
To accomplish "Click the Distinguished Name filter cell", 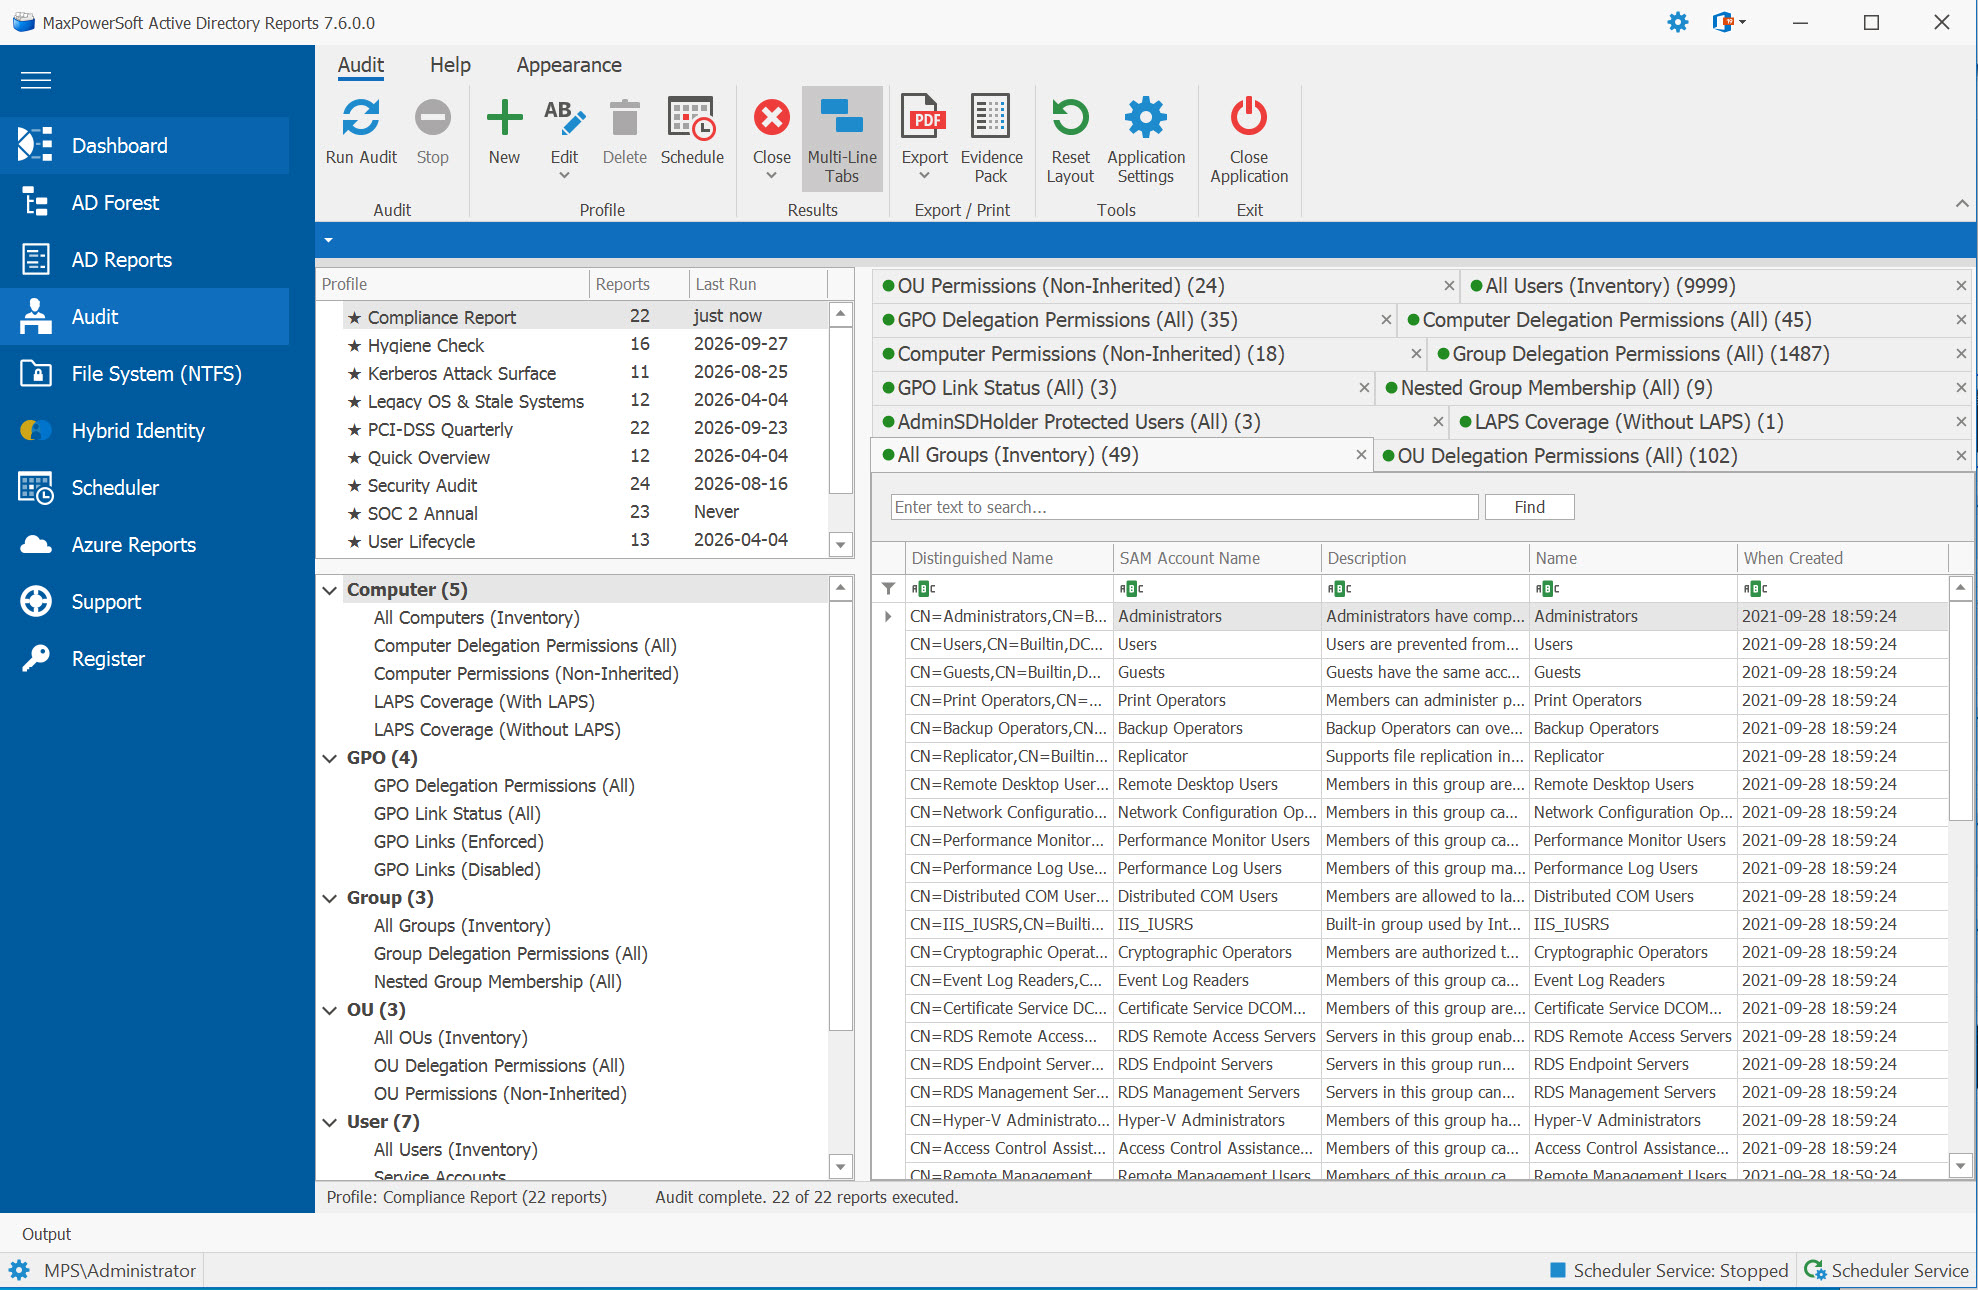I will click(x=1009, y=589).
